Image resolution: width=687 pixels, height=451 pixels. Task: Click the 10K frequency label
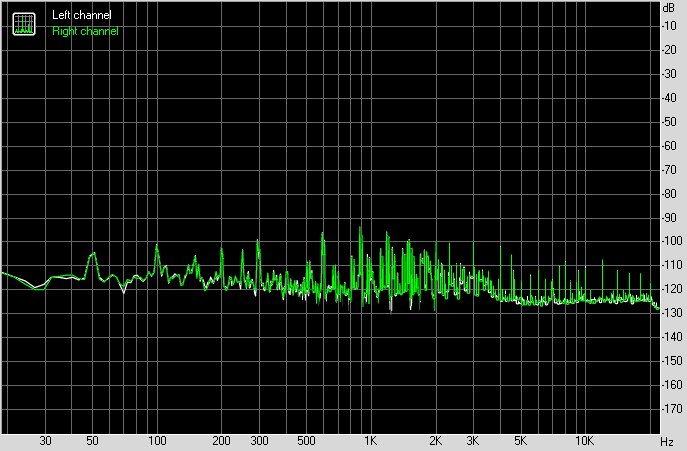[584, 441]
